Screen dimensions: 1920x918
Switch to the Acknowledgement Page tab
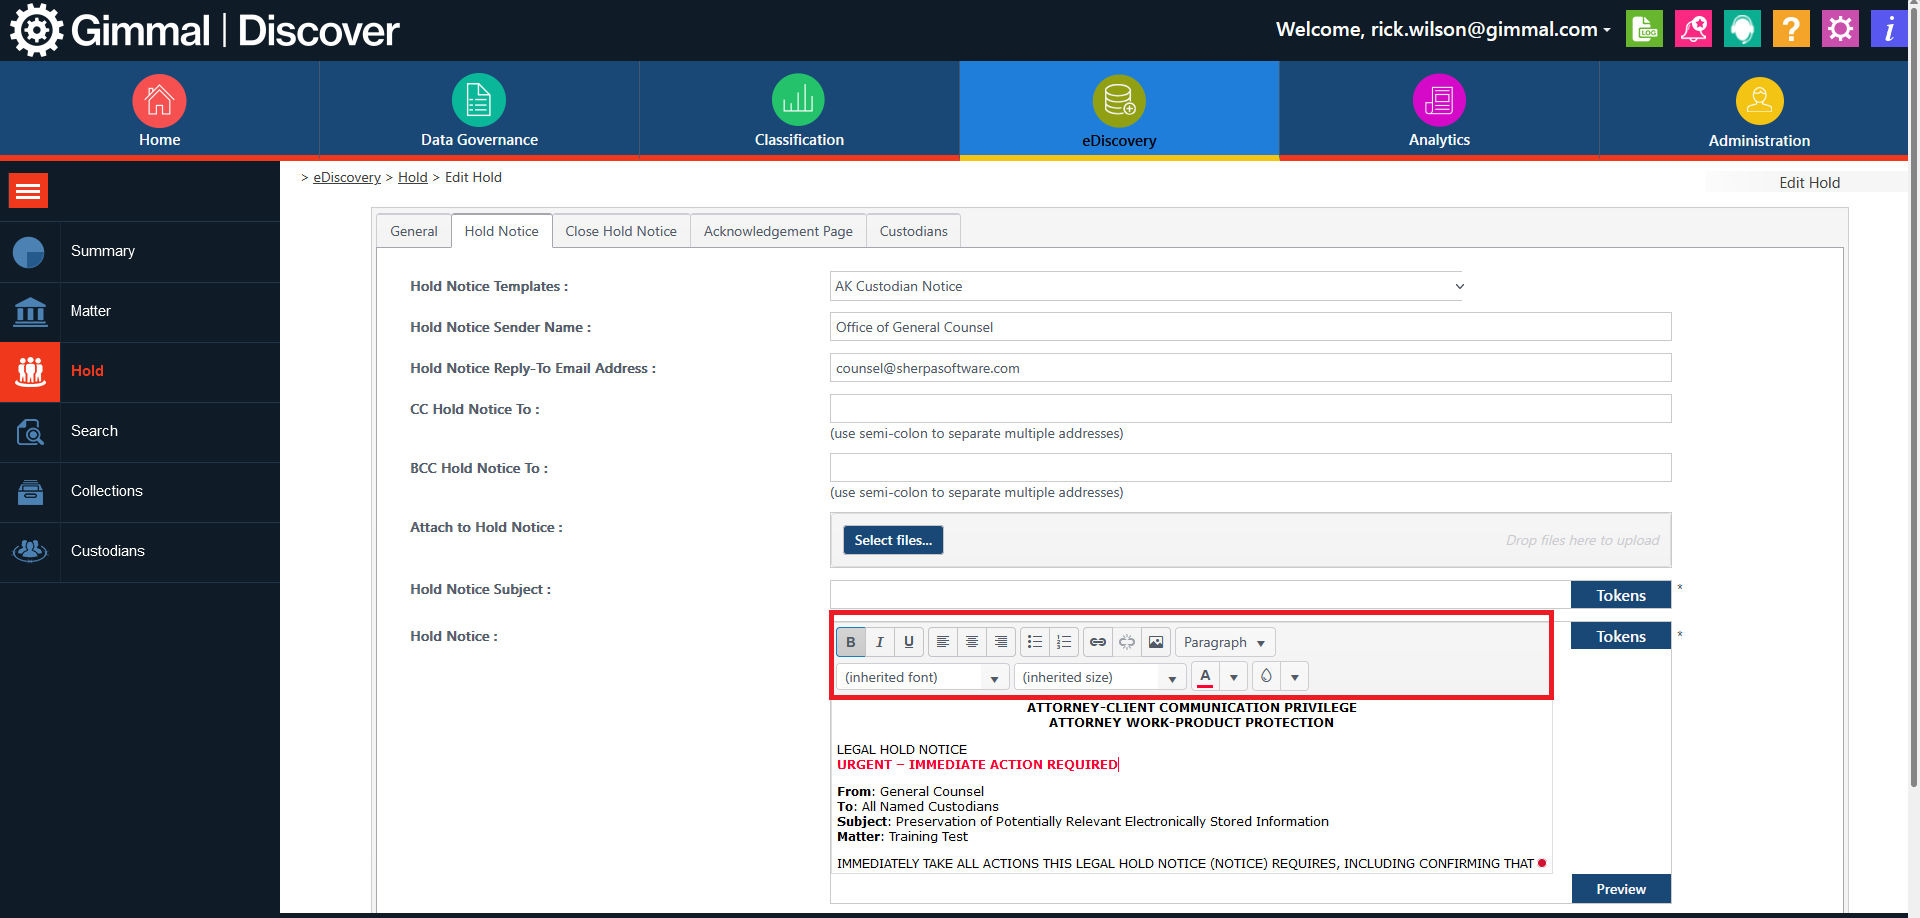pyautogui.click(x=778, y=230)
